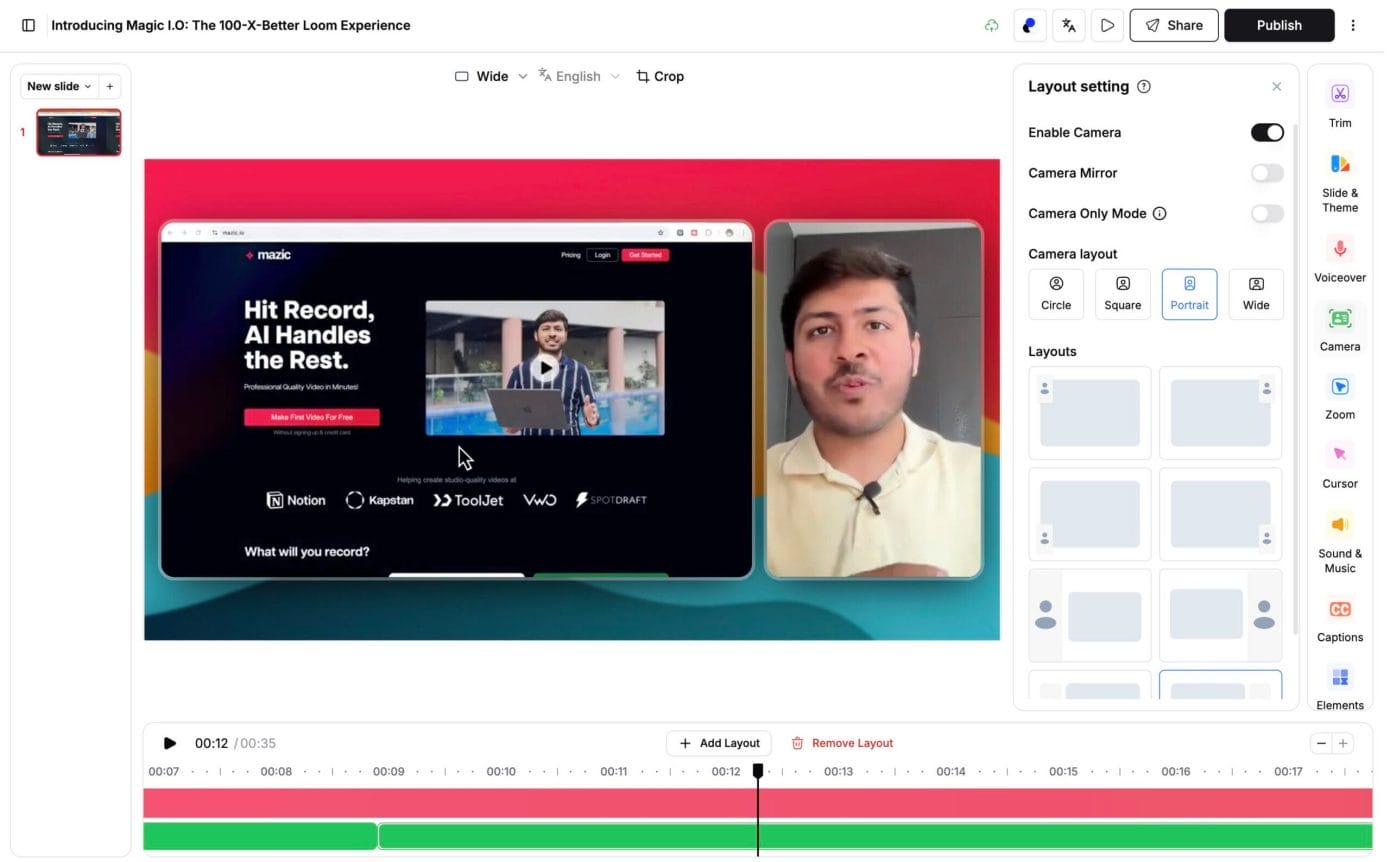1390x862 pixels.
Task: Click the Add Layout button
Action: pos(718,743)
